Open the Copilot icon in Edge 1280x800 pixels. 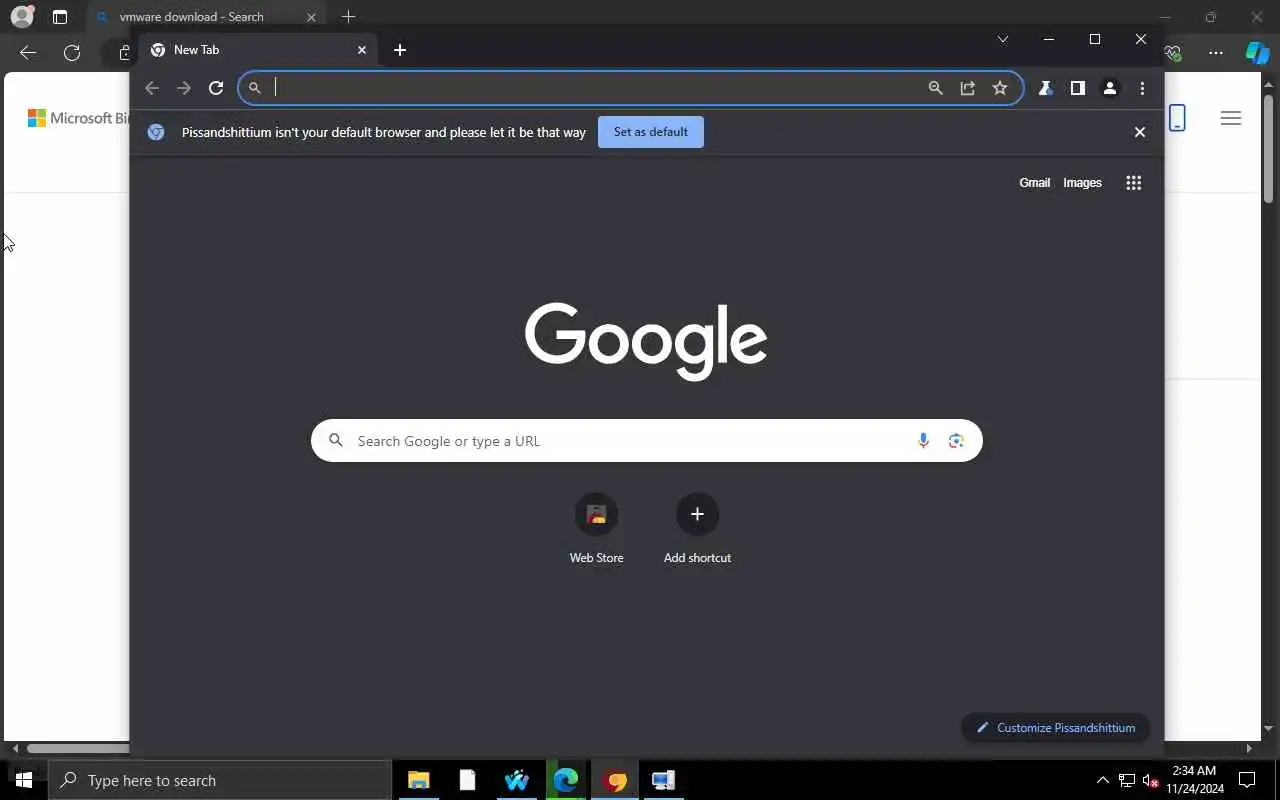coord(1258,53)
